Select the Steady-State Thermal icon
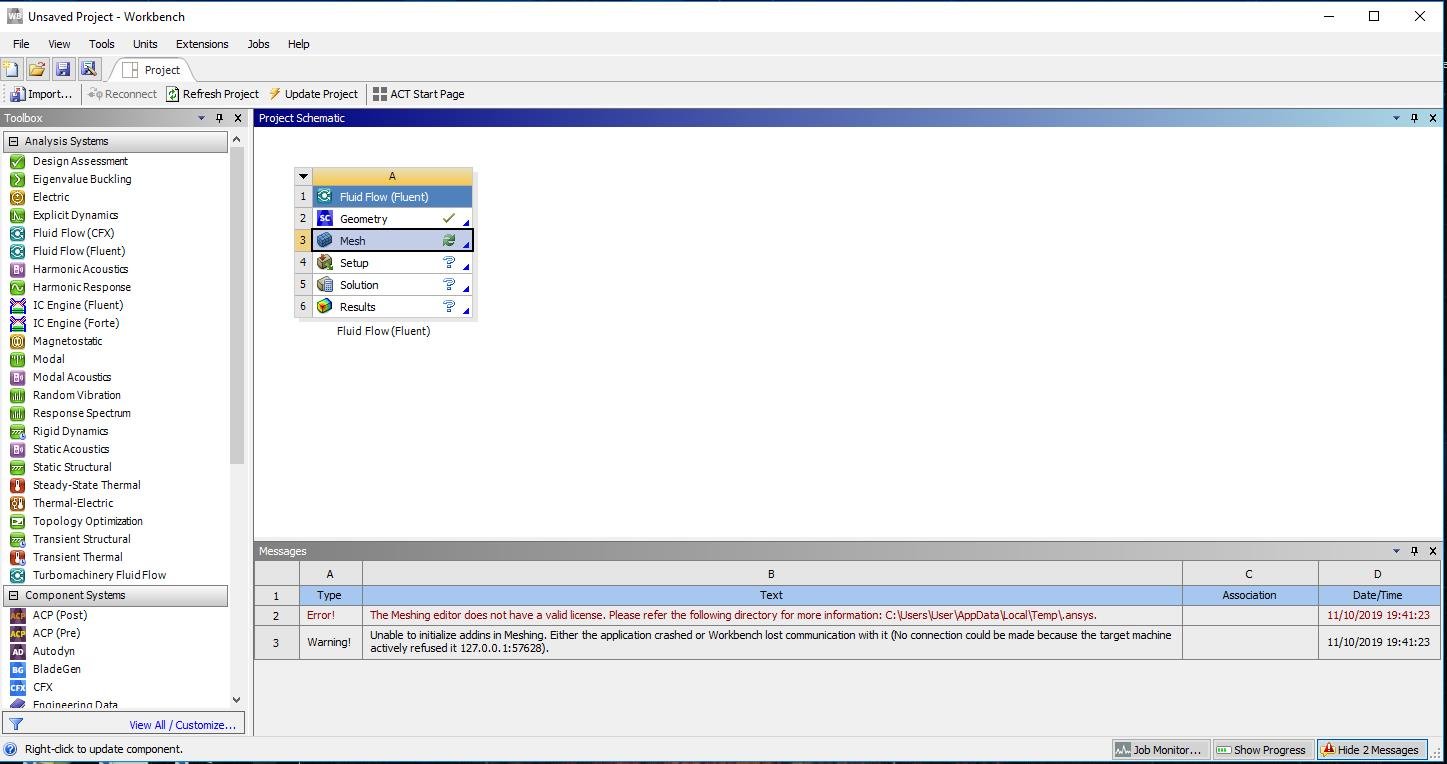Screen dimensions: 1447x764 click(17, 485)
